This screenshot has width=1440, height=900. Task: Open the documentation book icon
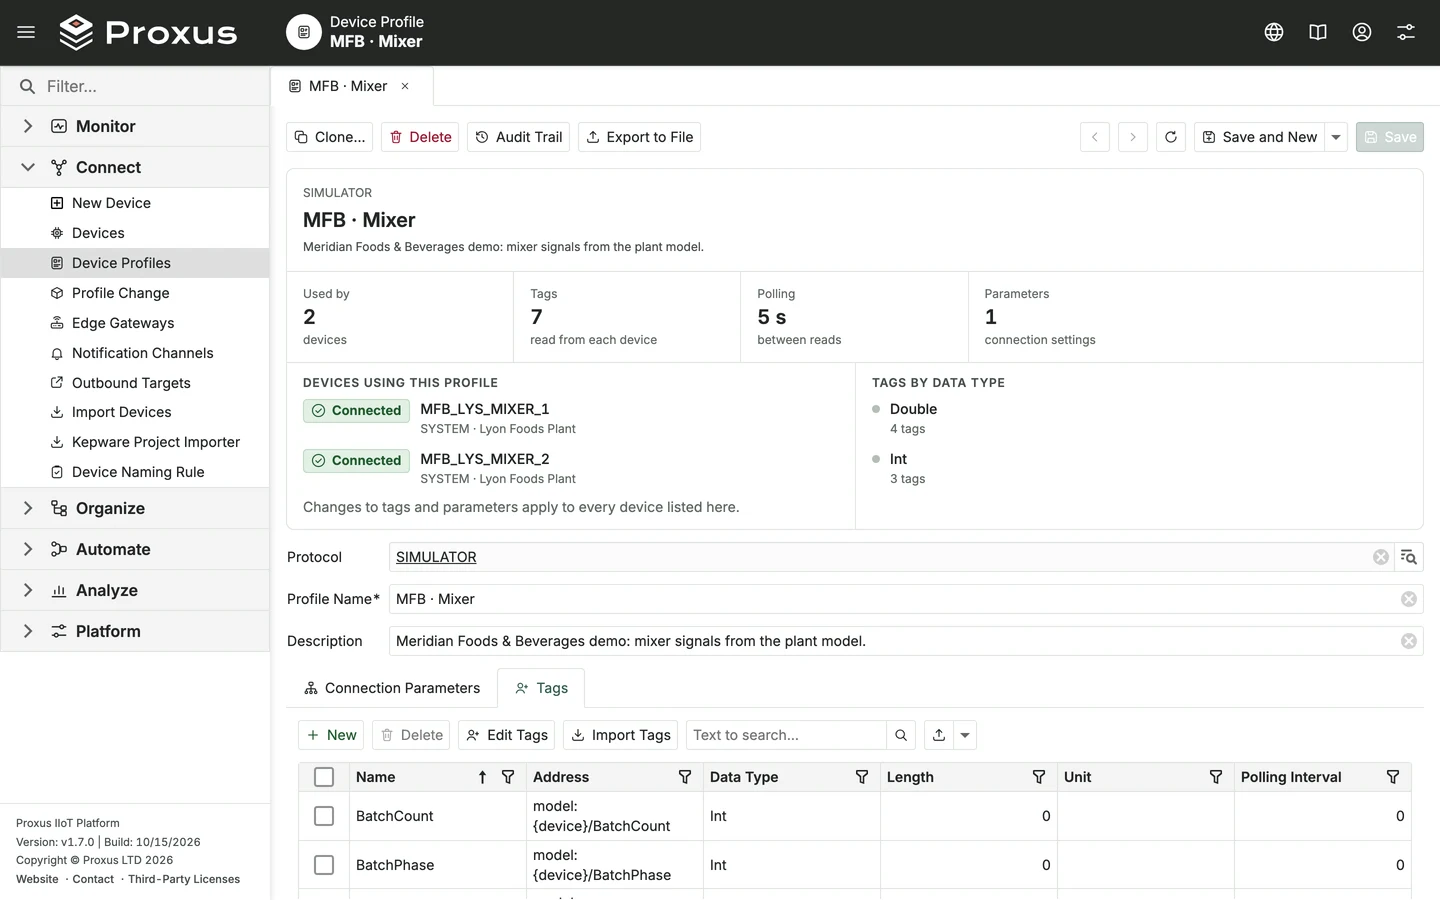point(1318,32)
